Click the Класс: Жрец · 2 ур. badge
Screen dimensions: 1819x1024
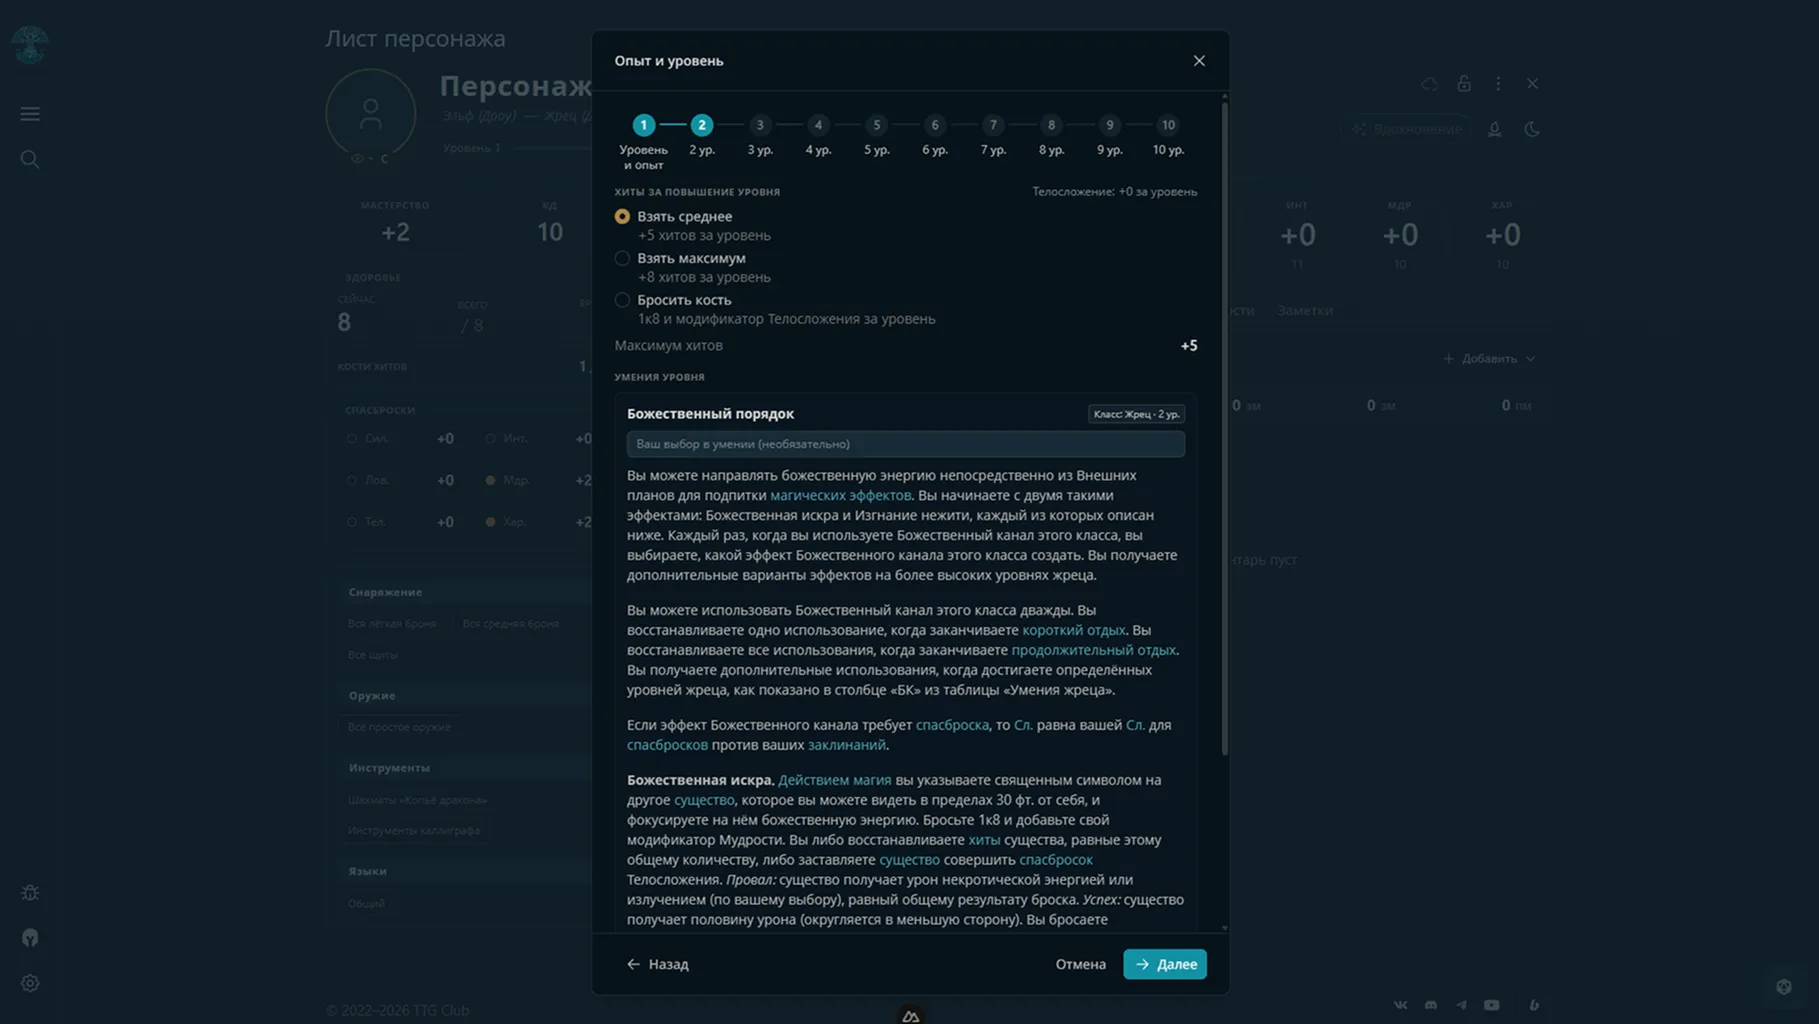[x=1137, y=414]
